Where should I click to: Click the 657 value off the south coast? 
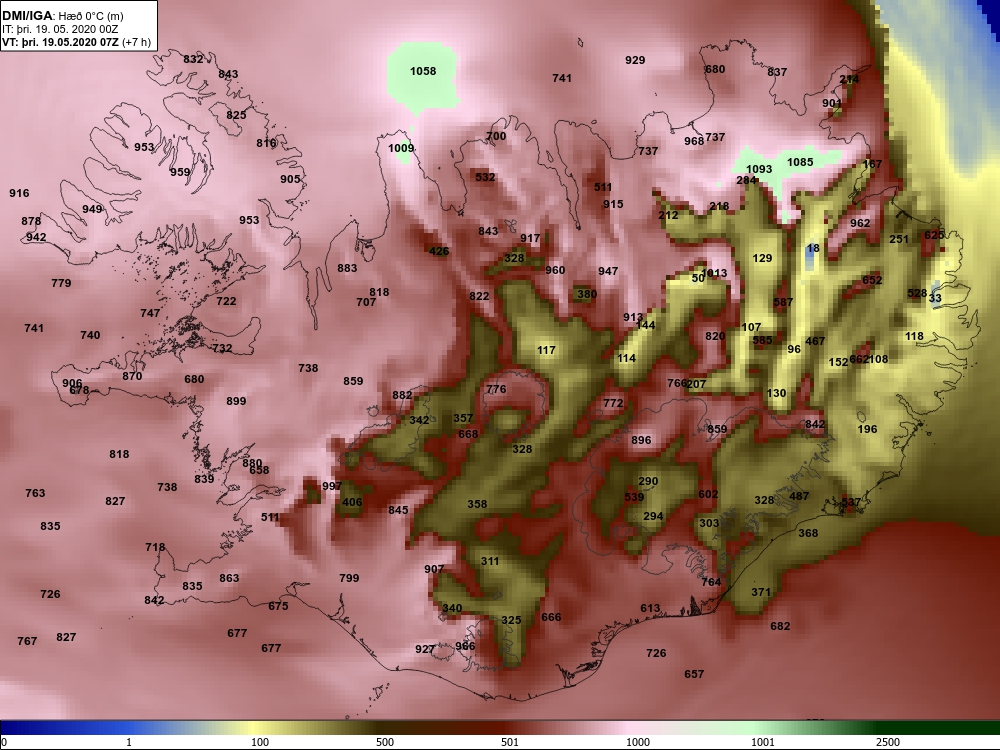click(x=694, y=674)
